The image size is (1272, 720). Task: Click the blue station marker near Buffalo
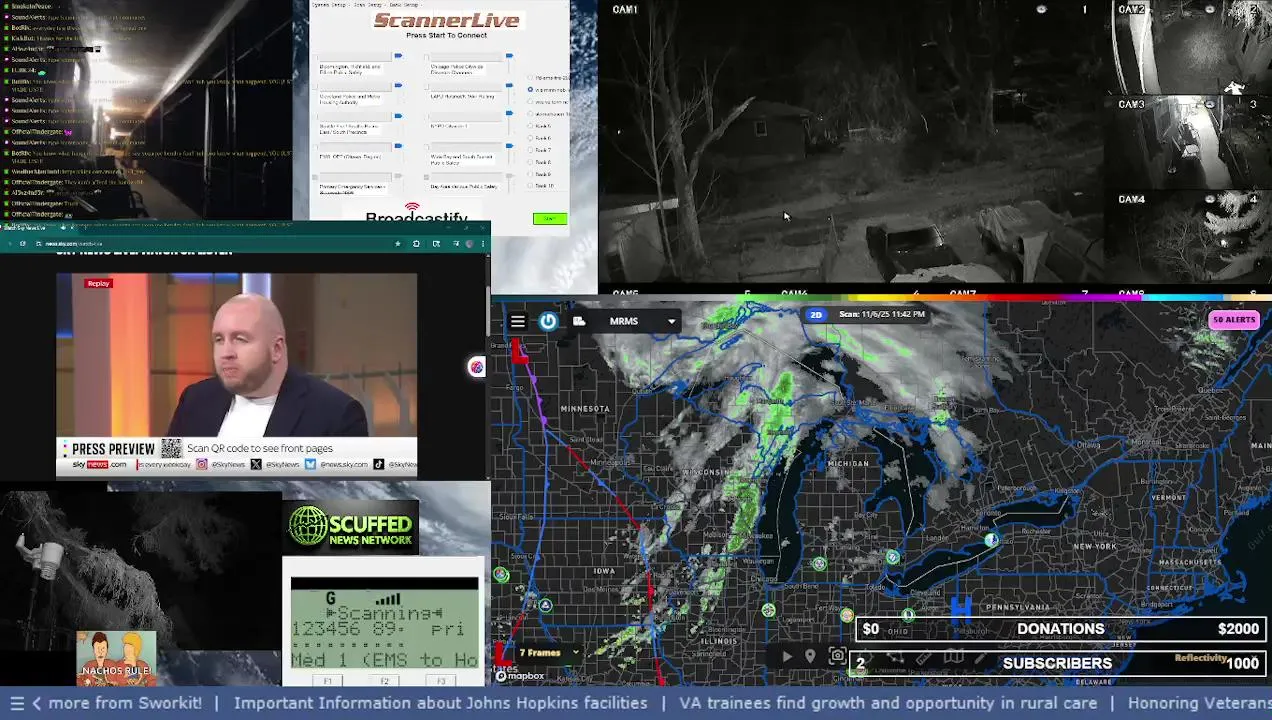click(991, 539)
